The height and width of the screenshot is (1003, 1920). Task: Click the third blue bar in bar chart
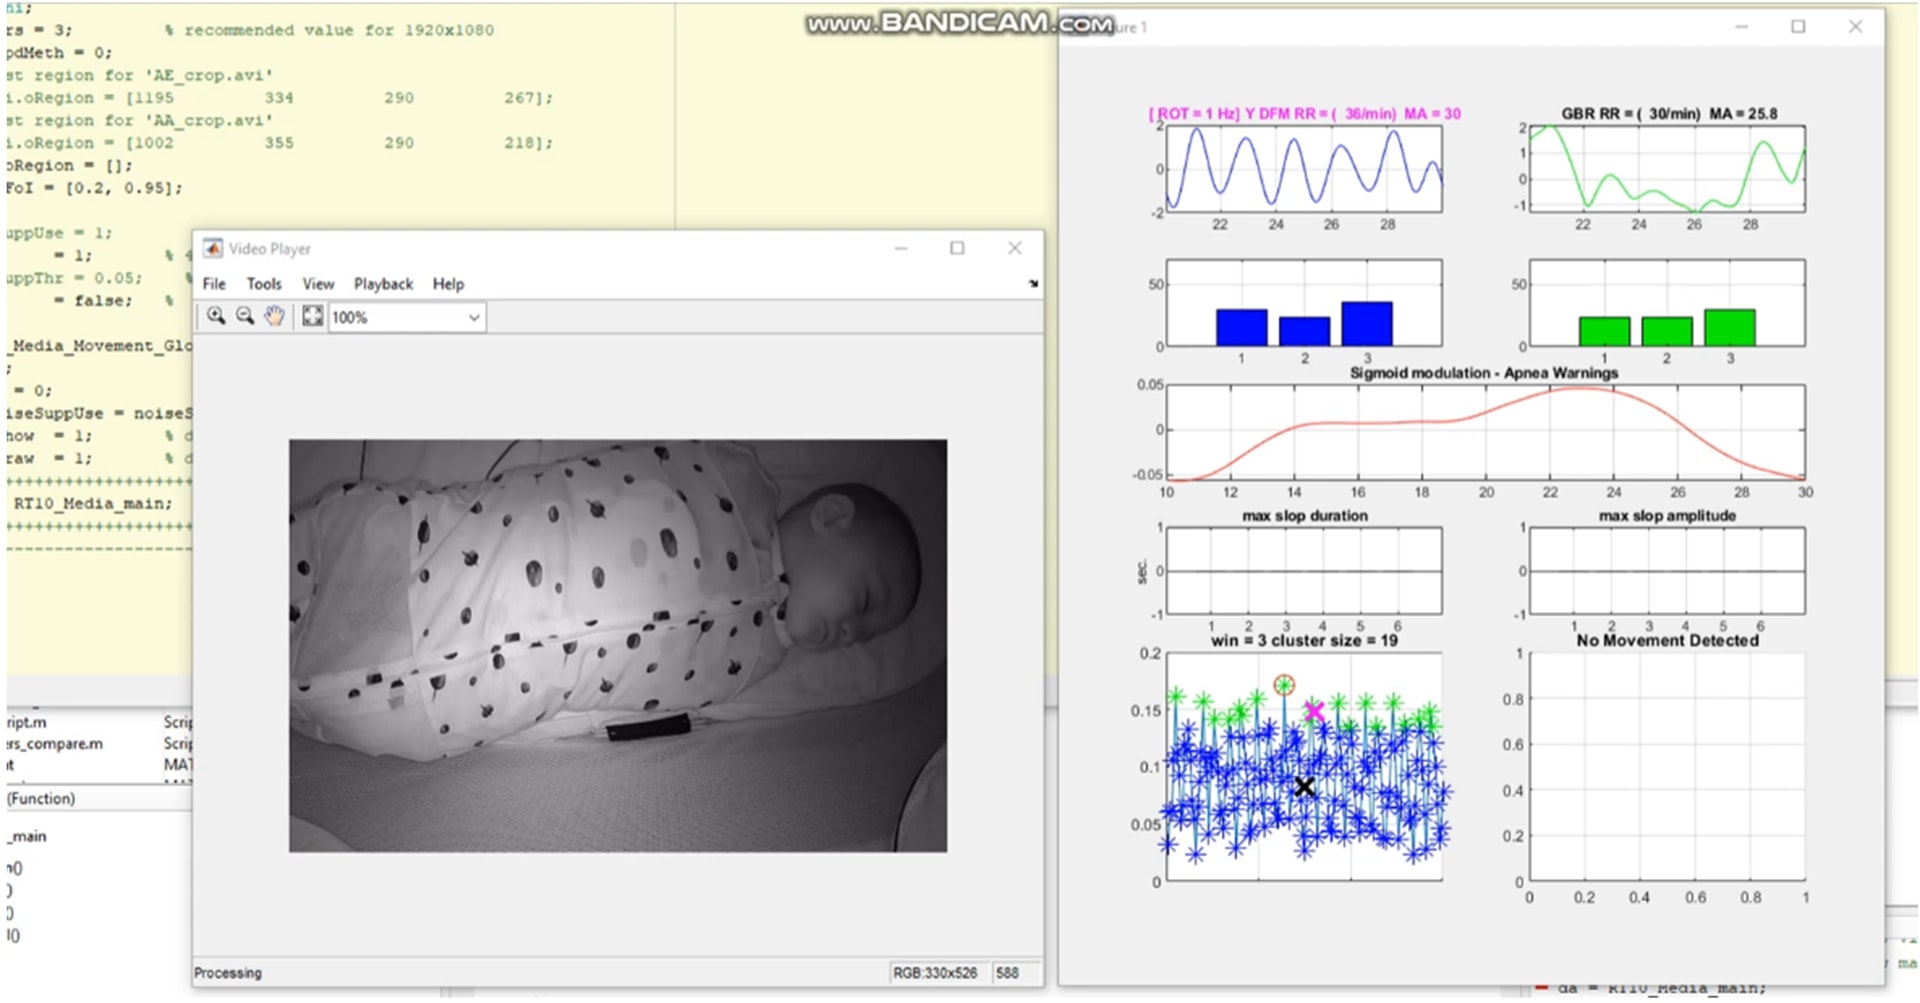click(x=1367, y=324)
